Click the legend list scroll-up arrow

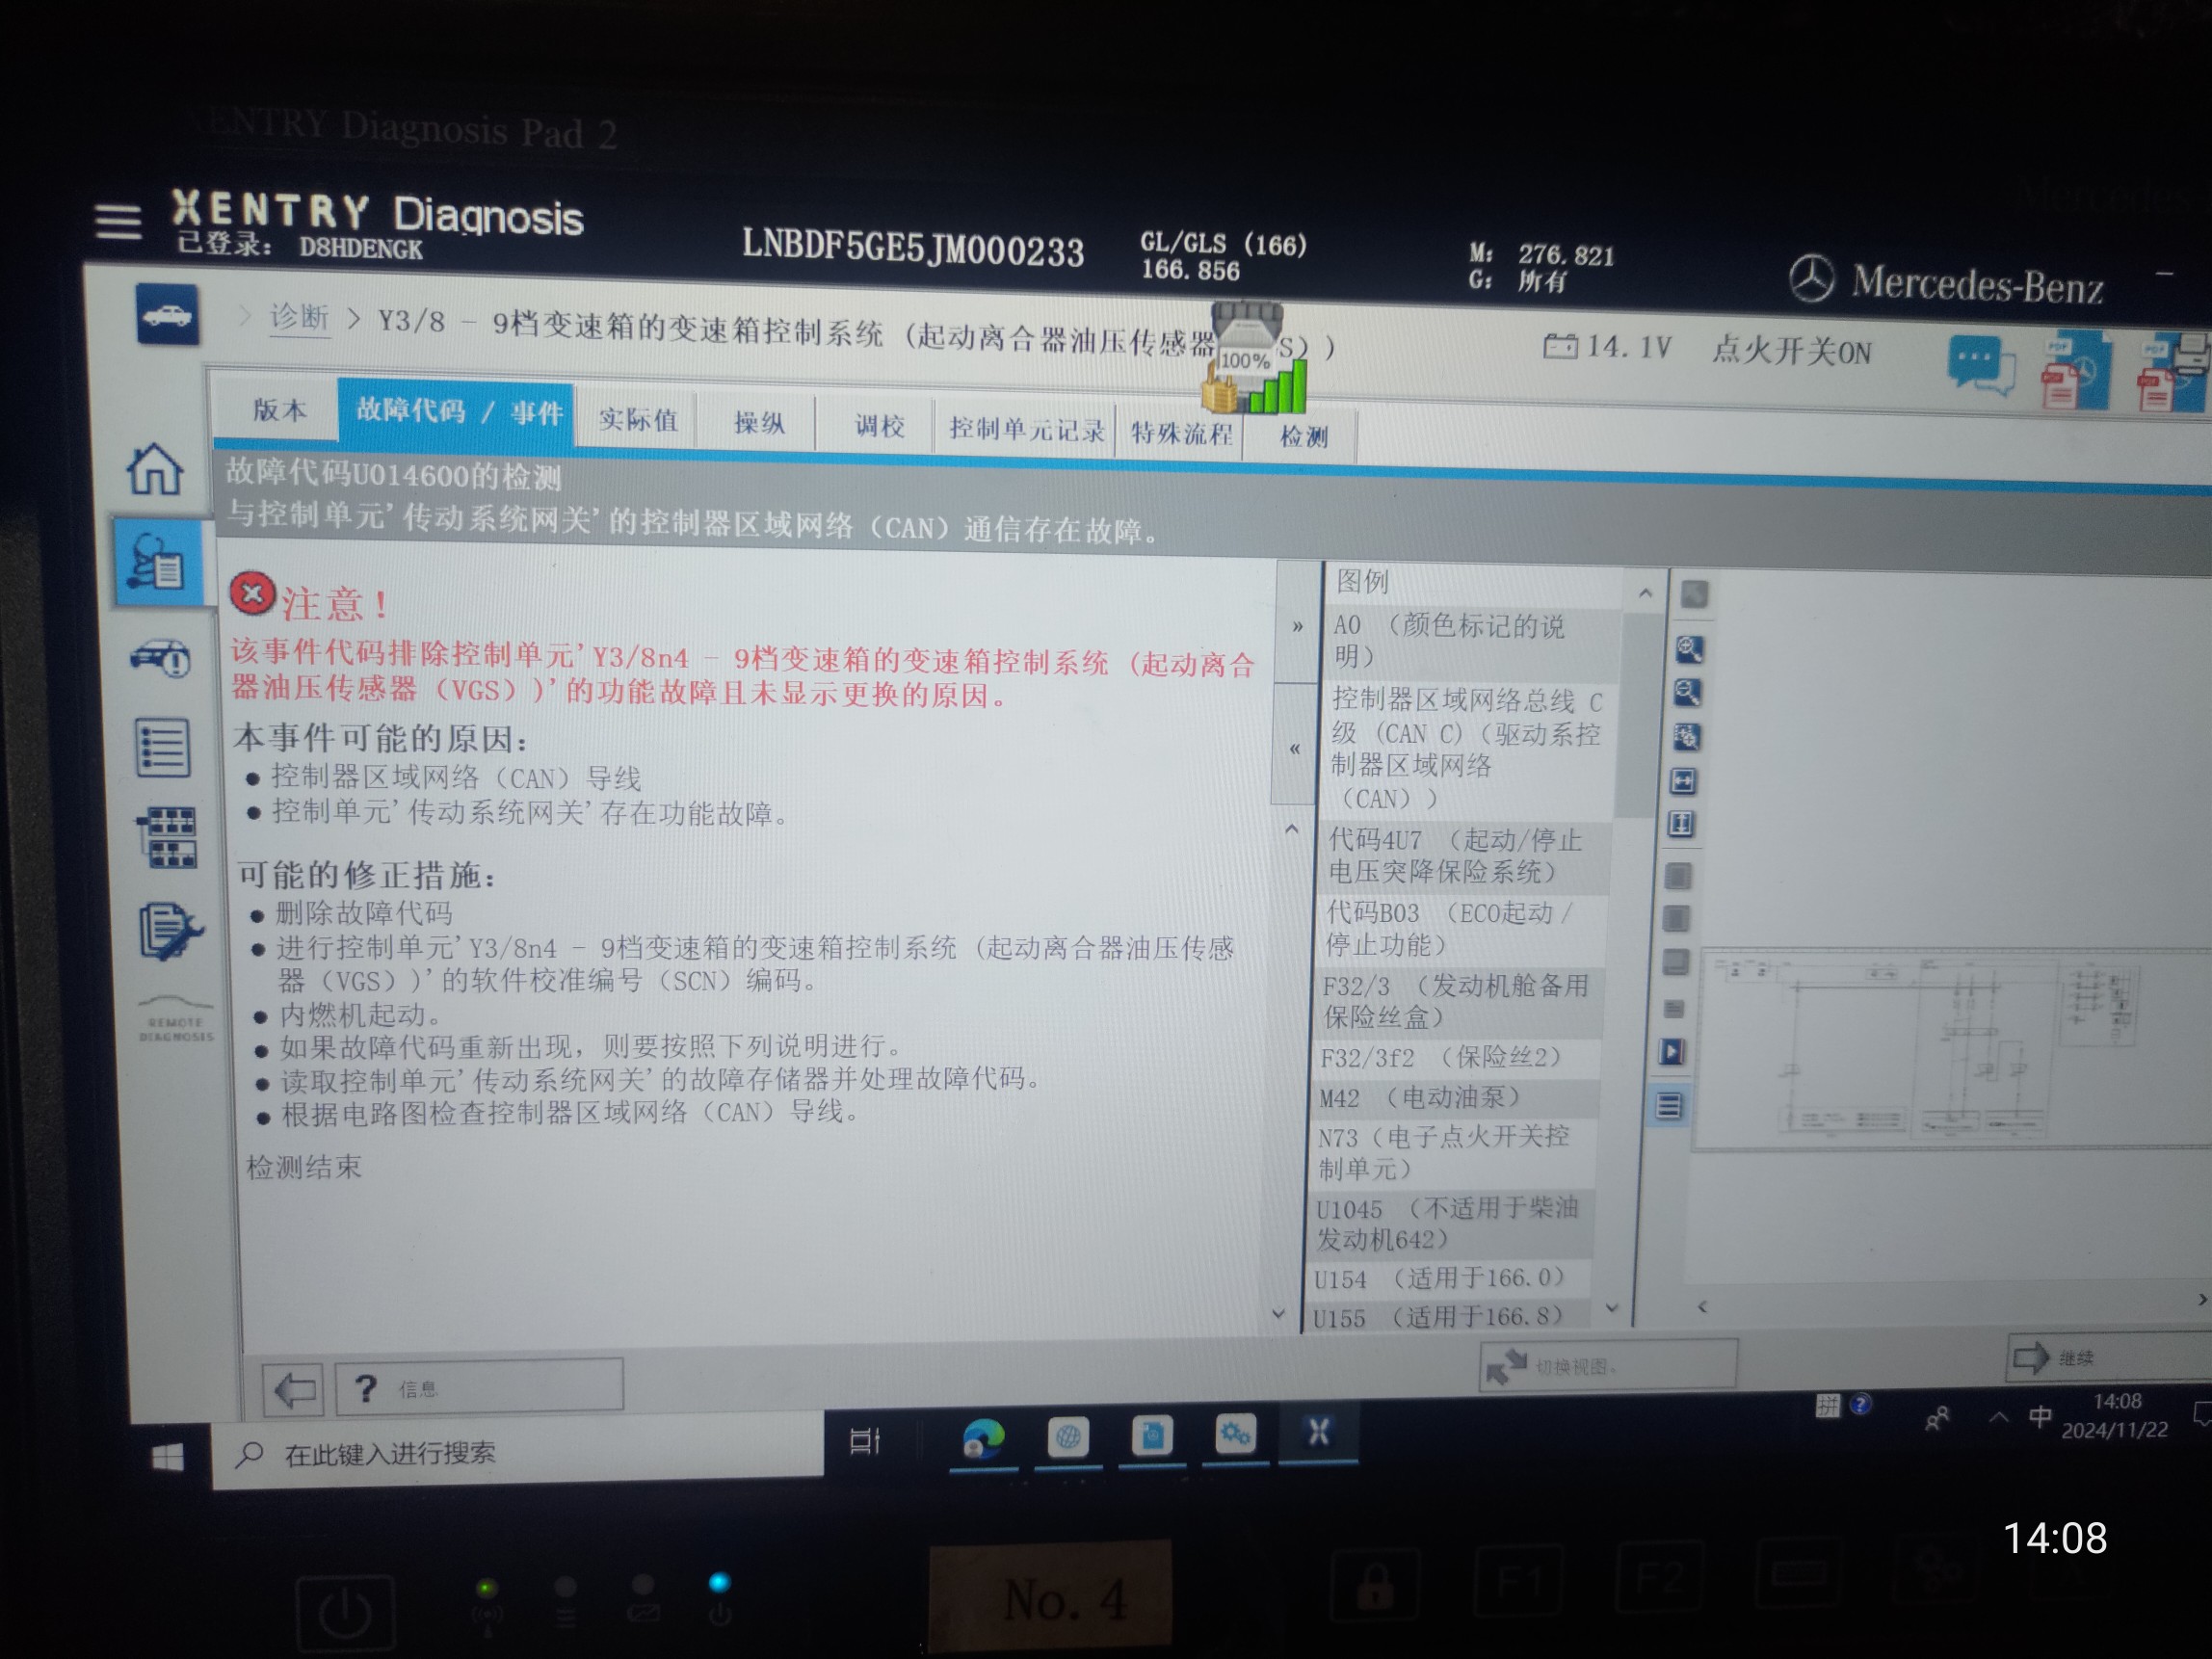1645,593
